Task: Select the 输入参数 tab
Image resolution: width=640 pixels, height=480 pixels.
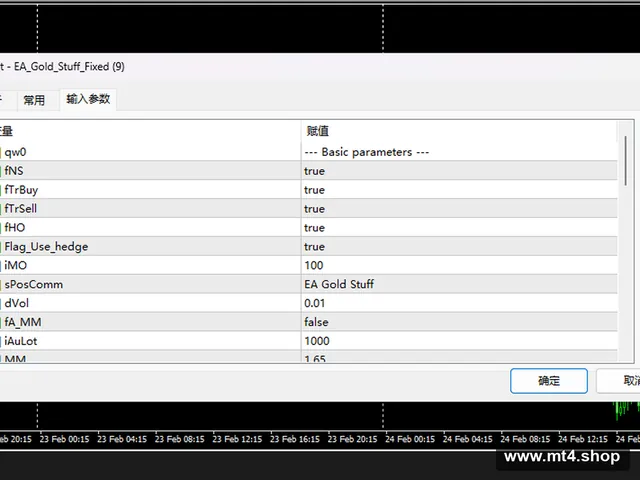Action: 88,99
